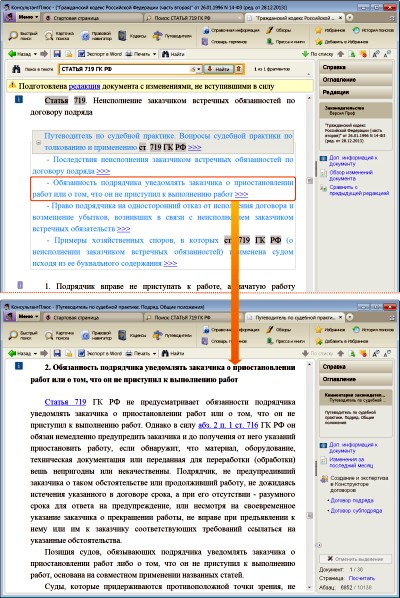The image size is (400, 598).
Task: Open Правовой навигатор in the upper window
Action: point(96,36)
